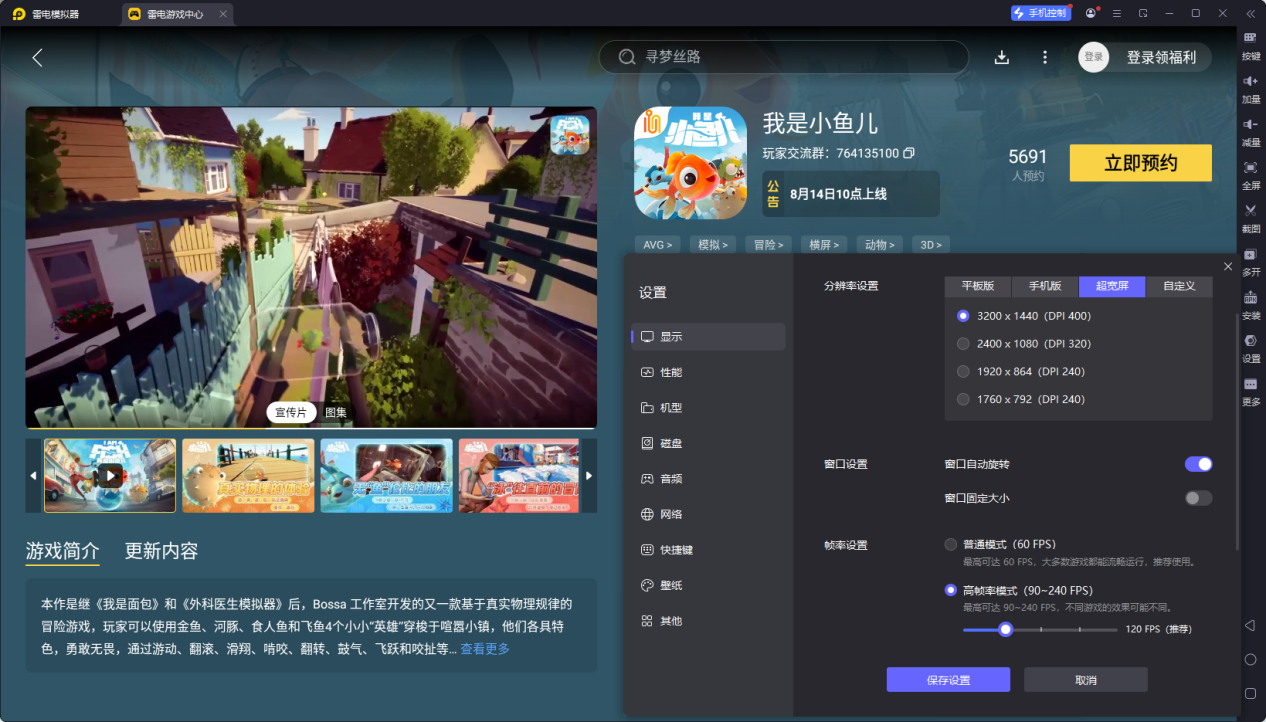Click the download manager icon
The image size is (1266, 722).
click(1001, 57)
